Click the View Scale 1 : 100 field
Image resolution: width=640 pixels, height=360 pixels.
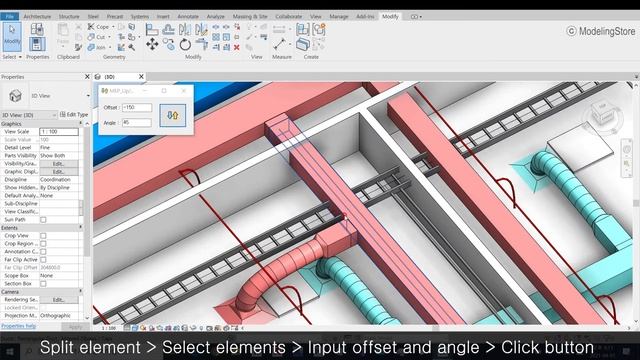59,131
